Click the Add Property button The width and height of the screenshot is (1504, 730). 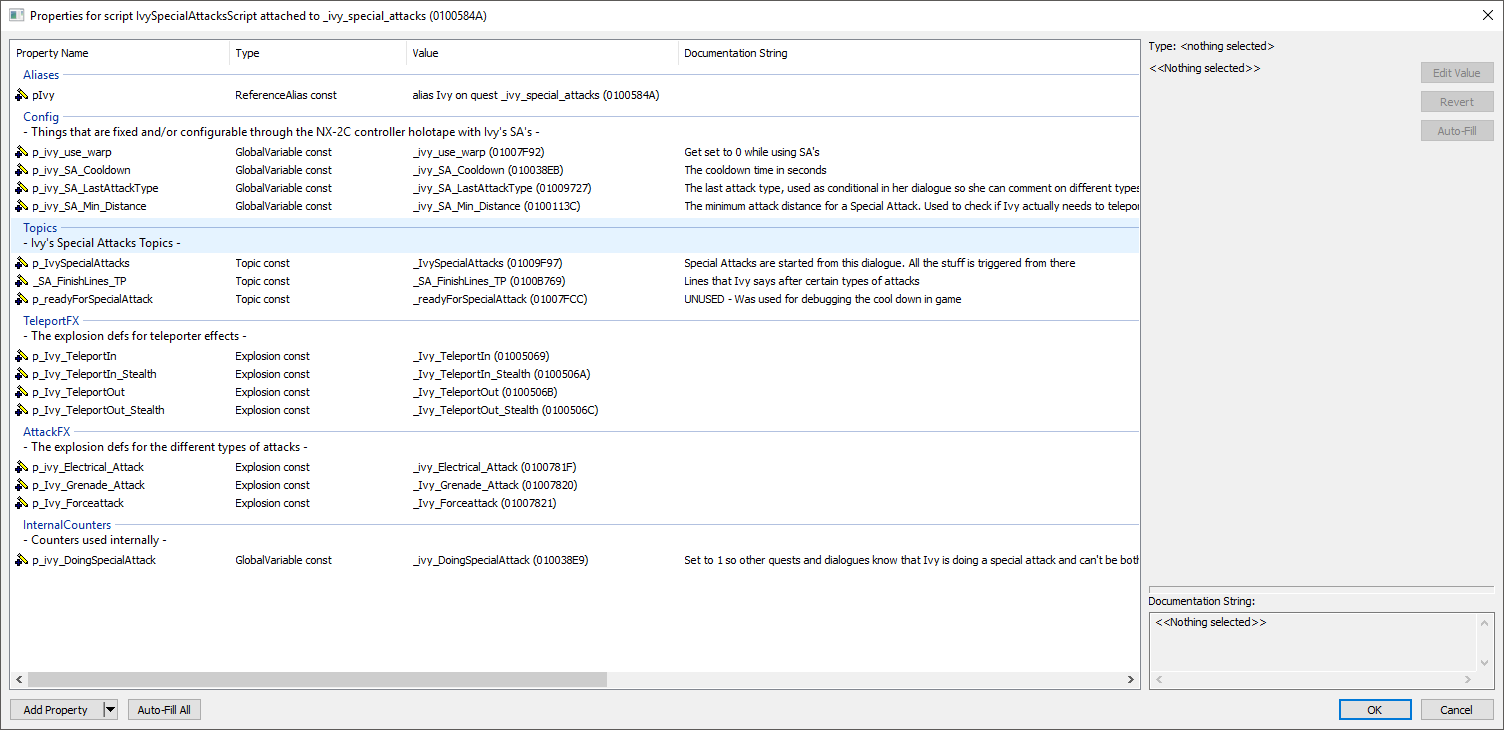(x=56, y=710)
